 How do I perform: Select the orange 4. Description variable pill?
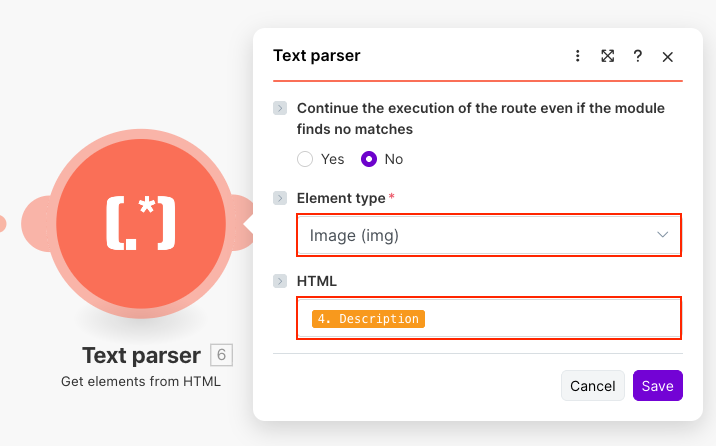[368, 319]
